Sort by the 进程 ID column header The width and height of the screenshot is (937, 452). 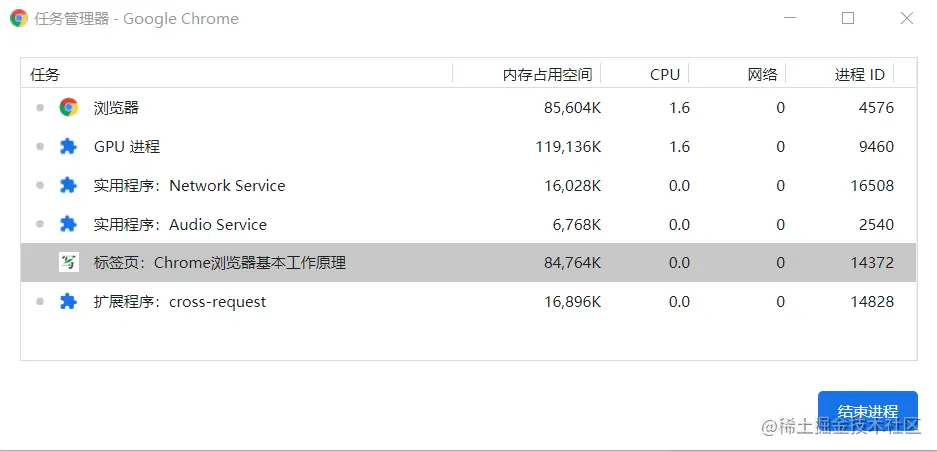click(x=840, y=74)
